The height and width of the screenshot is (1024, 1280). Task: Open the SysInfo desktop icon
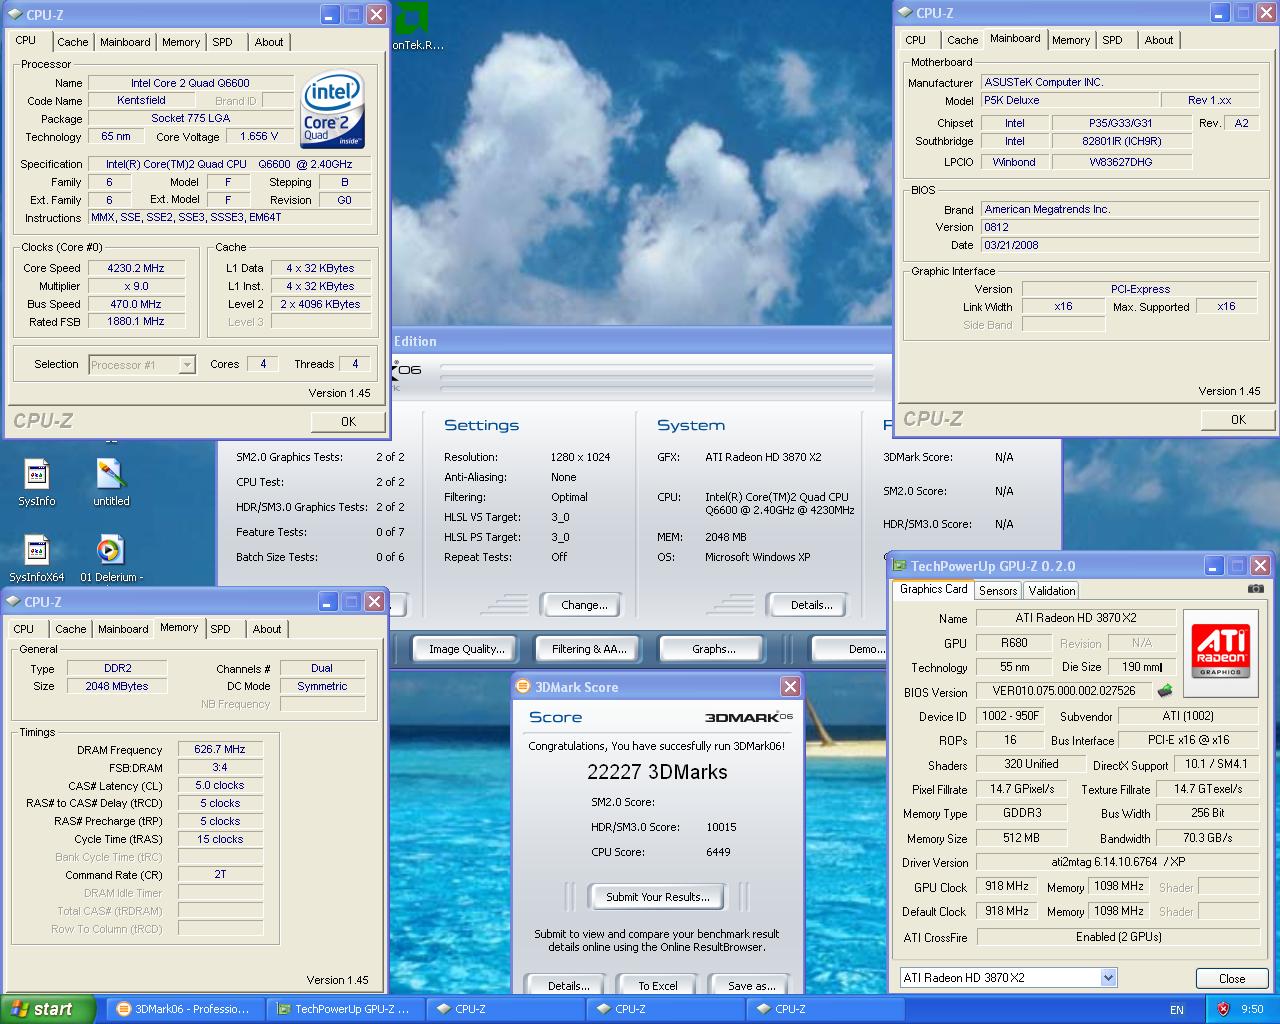pos(37,482)
